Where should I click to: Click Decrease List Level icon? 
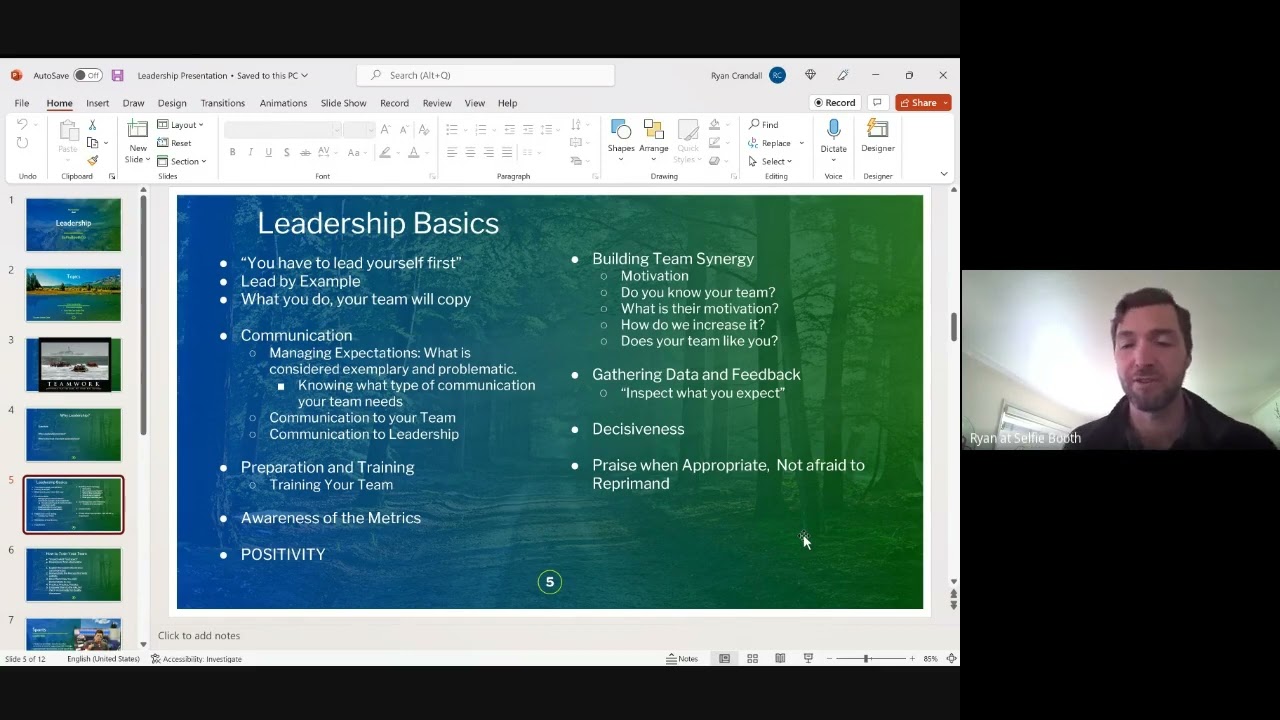(509, 129)
